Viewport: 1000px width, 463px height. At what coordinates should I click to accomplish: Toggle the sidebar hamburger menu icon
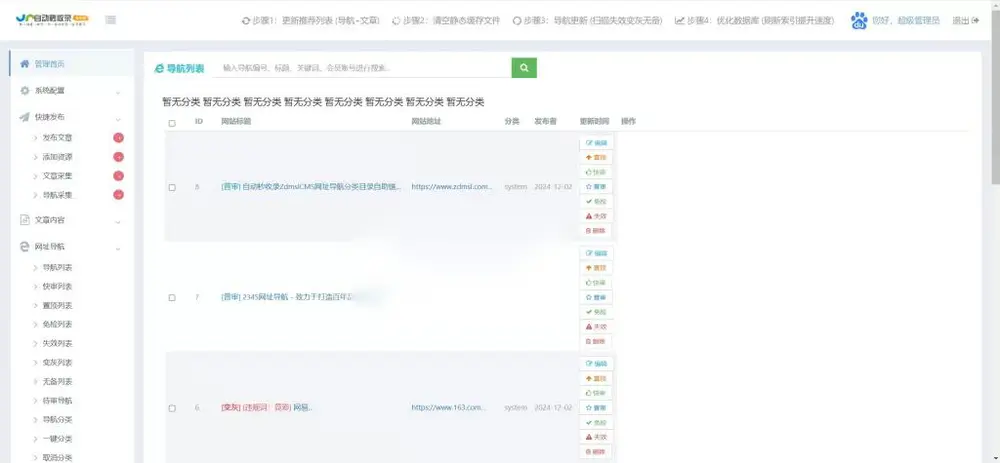110,20
